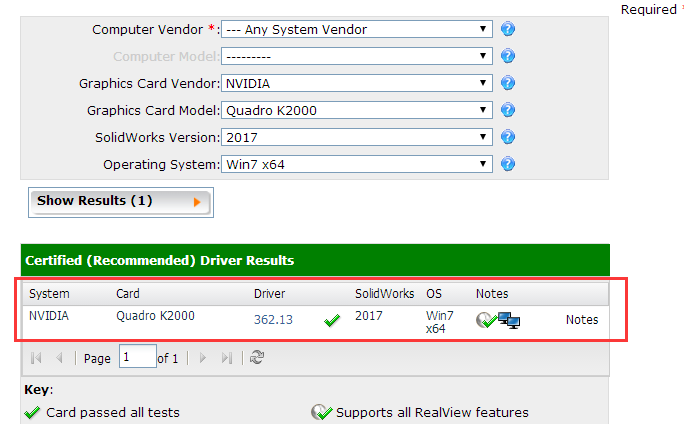Open help icon for Graphics Card Model
684x424 pixels.
pos(508,110)
